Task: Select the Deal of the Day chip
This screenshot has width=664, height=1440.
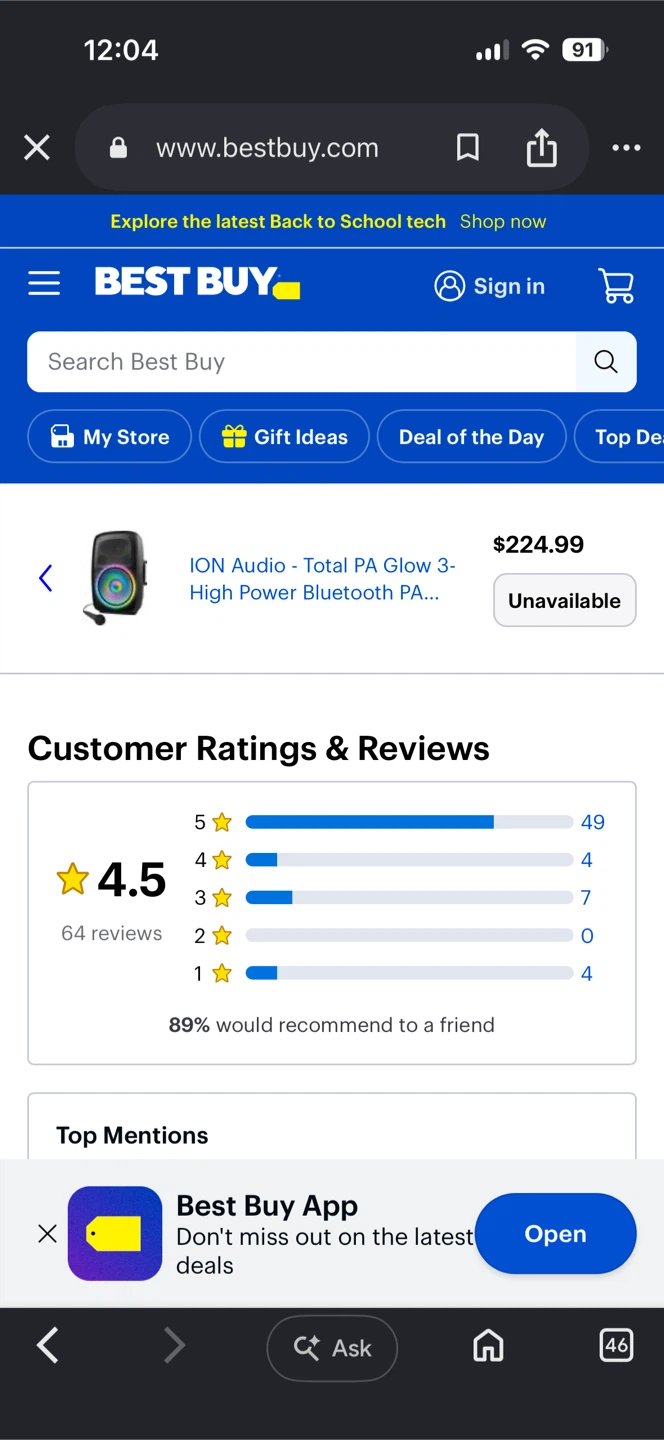Action: tap(471, 437)
